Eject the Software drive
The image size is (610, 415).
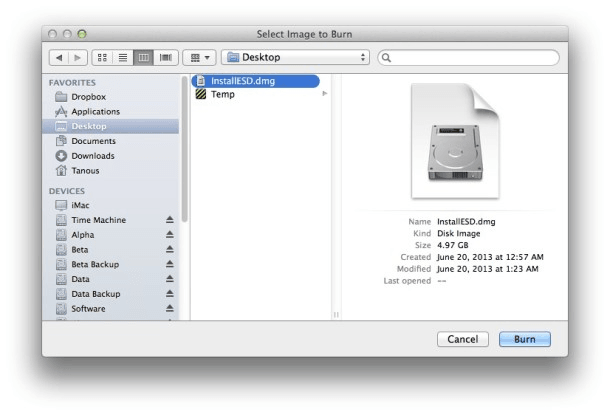pos(170,308)
